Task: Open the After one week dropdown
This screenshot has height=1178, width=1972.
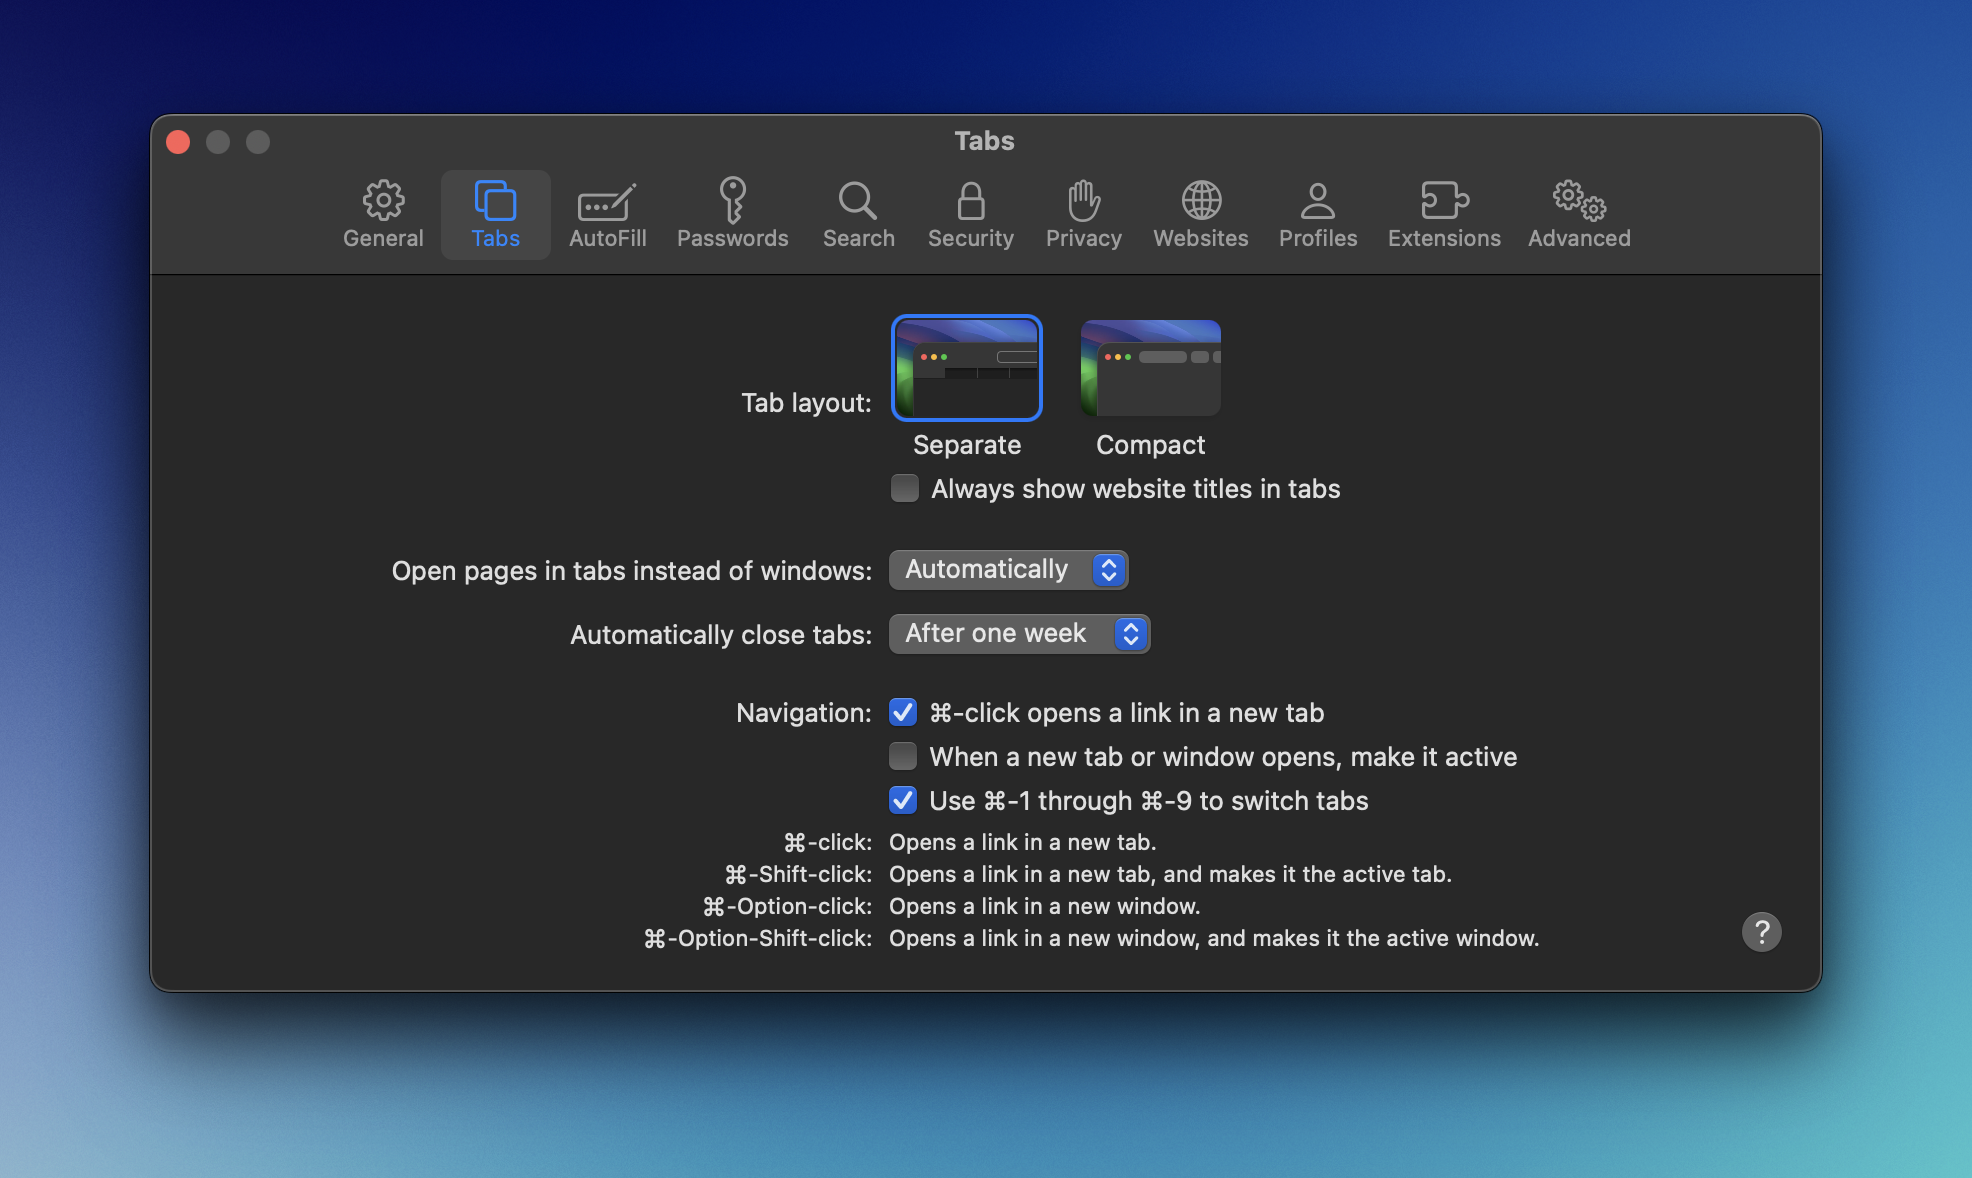Action: pyautogui.click(x=1019, y=633)
